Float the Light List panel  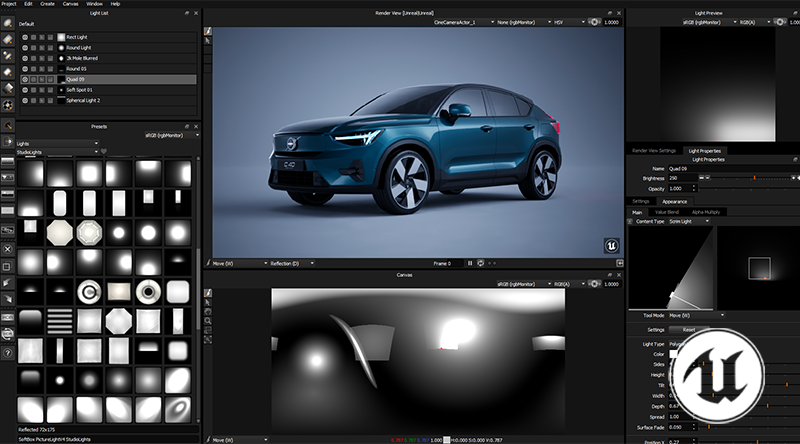pos(187,13)
